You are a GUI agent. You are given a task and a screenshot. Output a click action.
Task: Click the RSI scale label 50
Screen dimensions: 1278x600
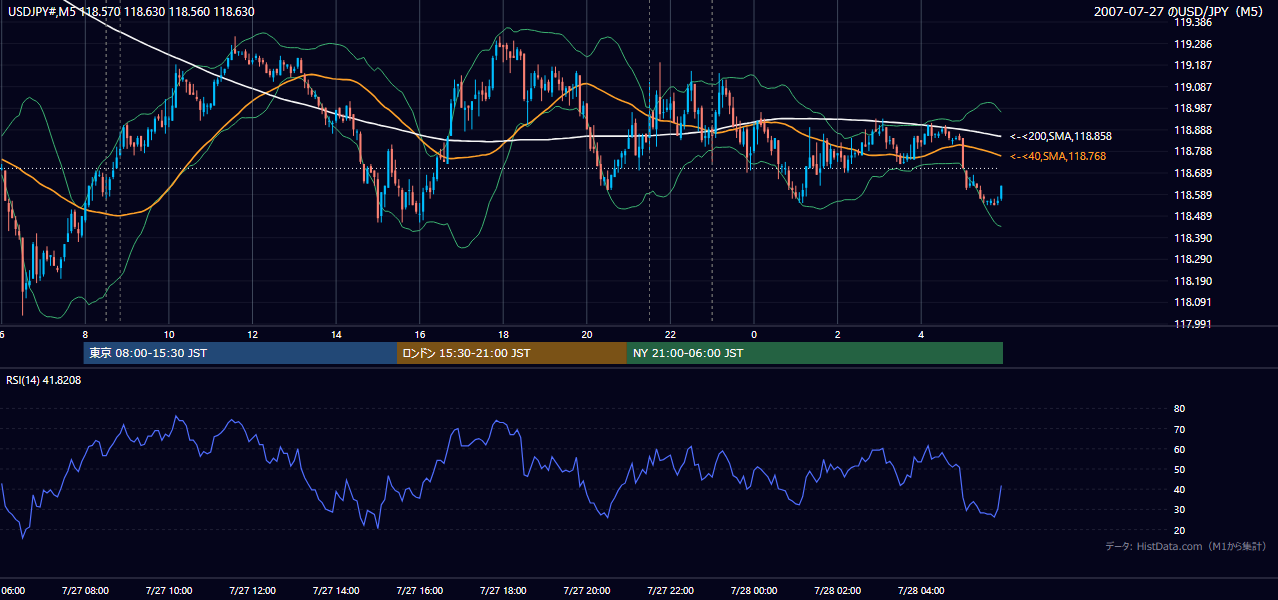[1180, 470]
